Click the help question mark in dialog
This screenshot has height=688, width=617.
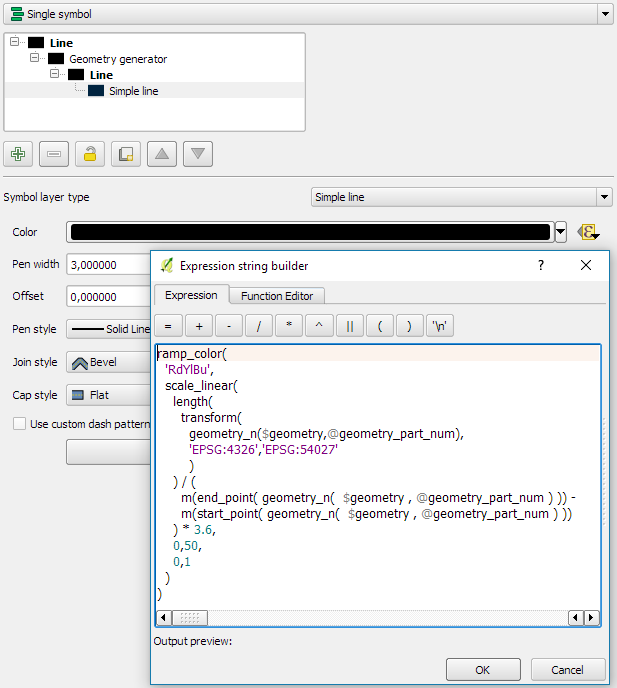point(541,265)
